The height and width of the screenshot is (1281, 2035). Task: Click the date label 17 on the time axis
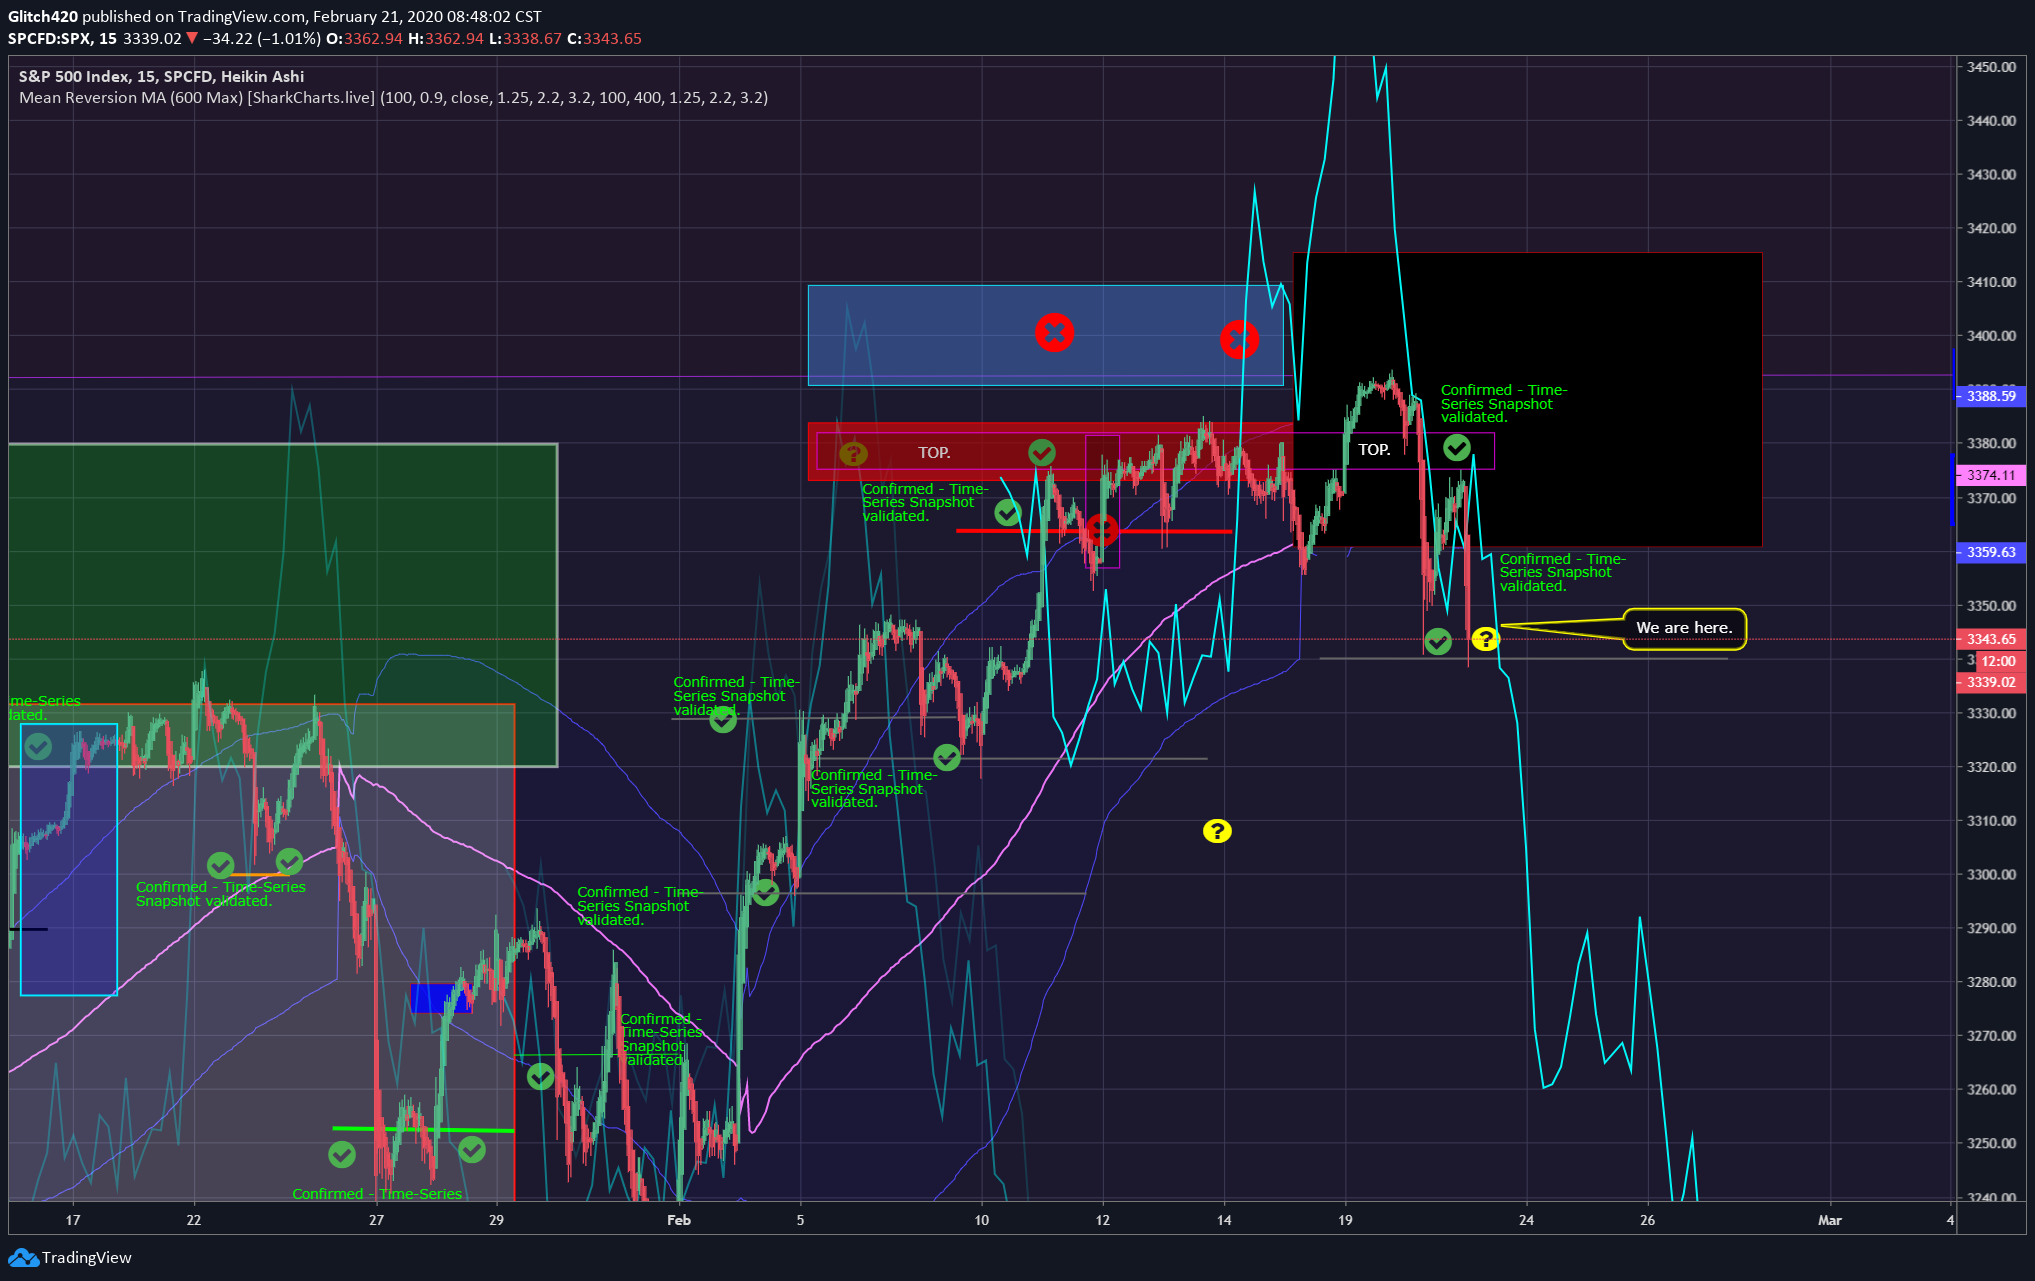pyautogui.click(x=73, y=1220)
